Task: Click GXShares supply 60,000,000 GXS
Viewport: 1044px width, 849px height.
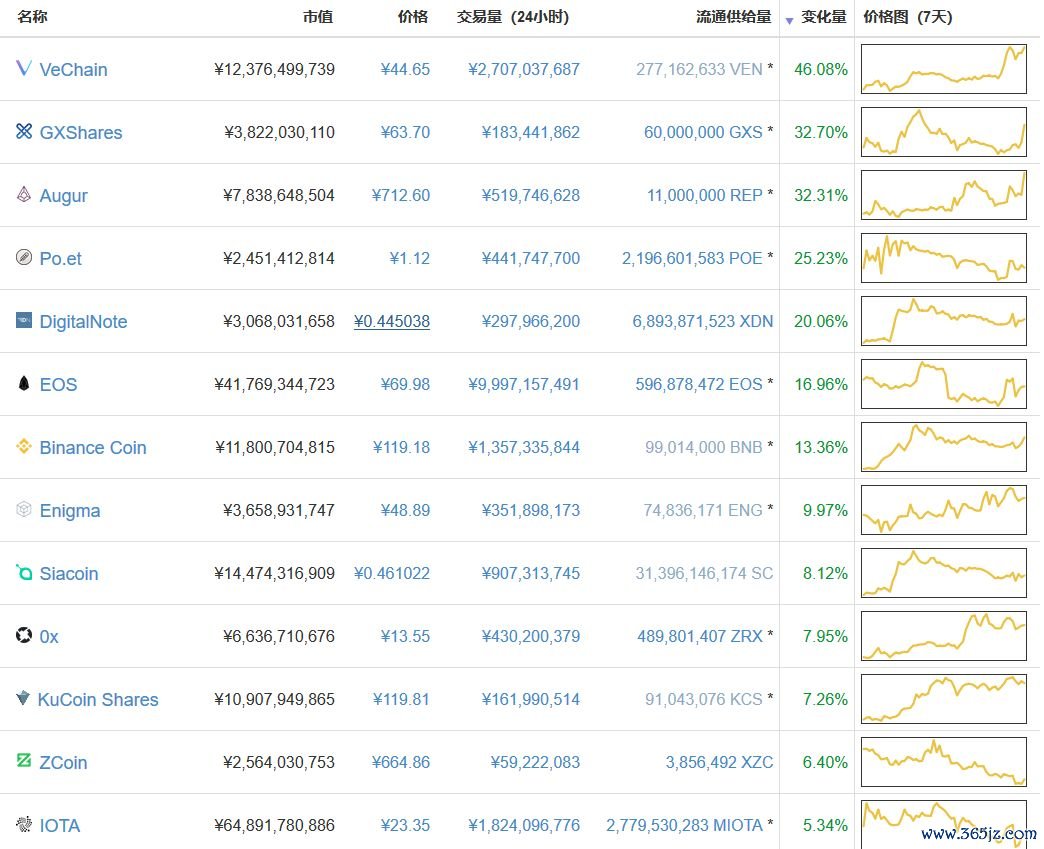Action: coord(702,132)
